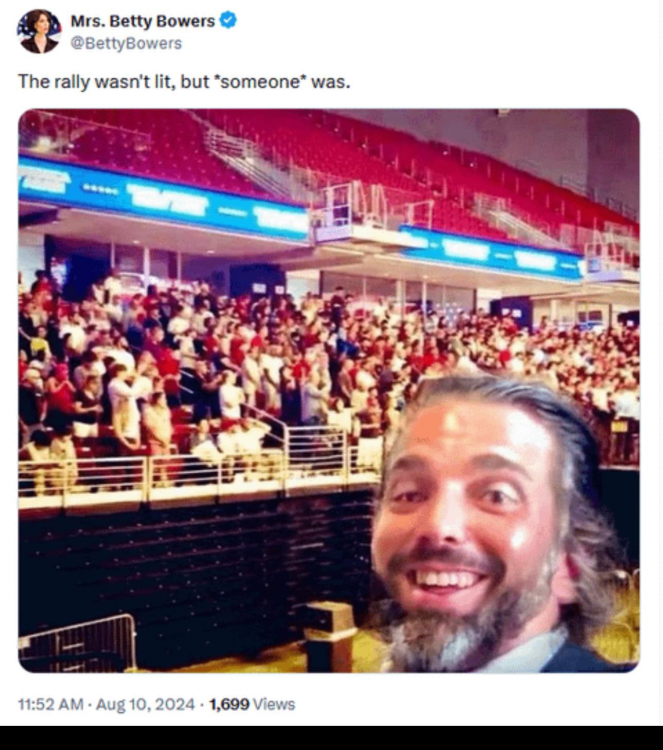The image size is (663, 750).
Task: Open the 11:52 AM timestamp
Action: pyautogui.click(x=52, y=704)
